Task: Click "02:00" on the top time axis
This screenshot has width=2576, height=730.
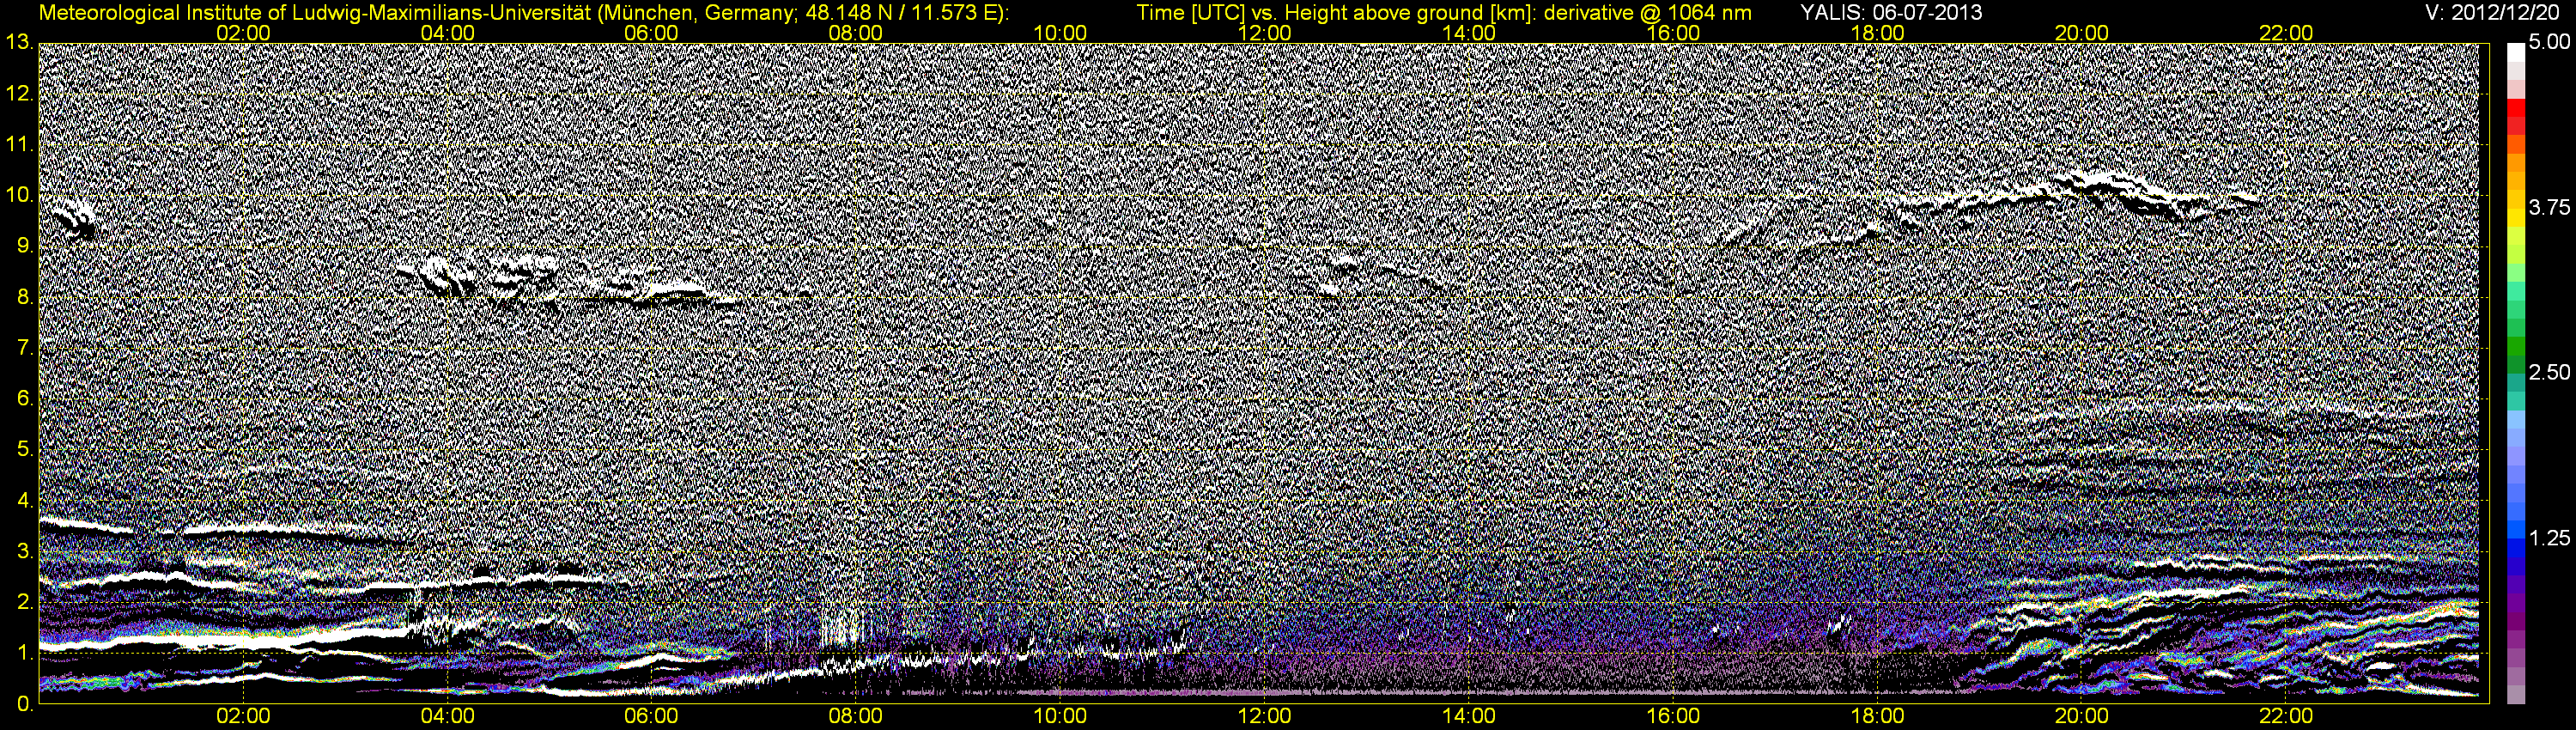Action: 243,32
